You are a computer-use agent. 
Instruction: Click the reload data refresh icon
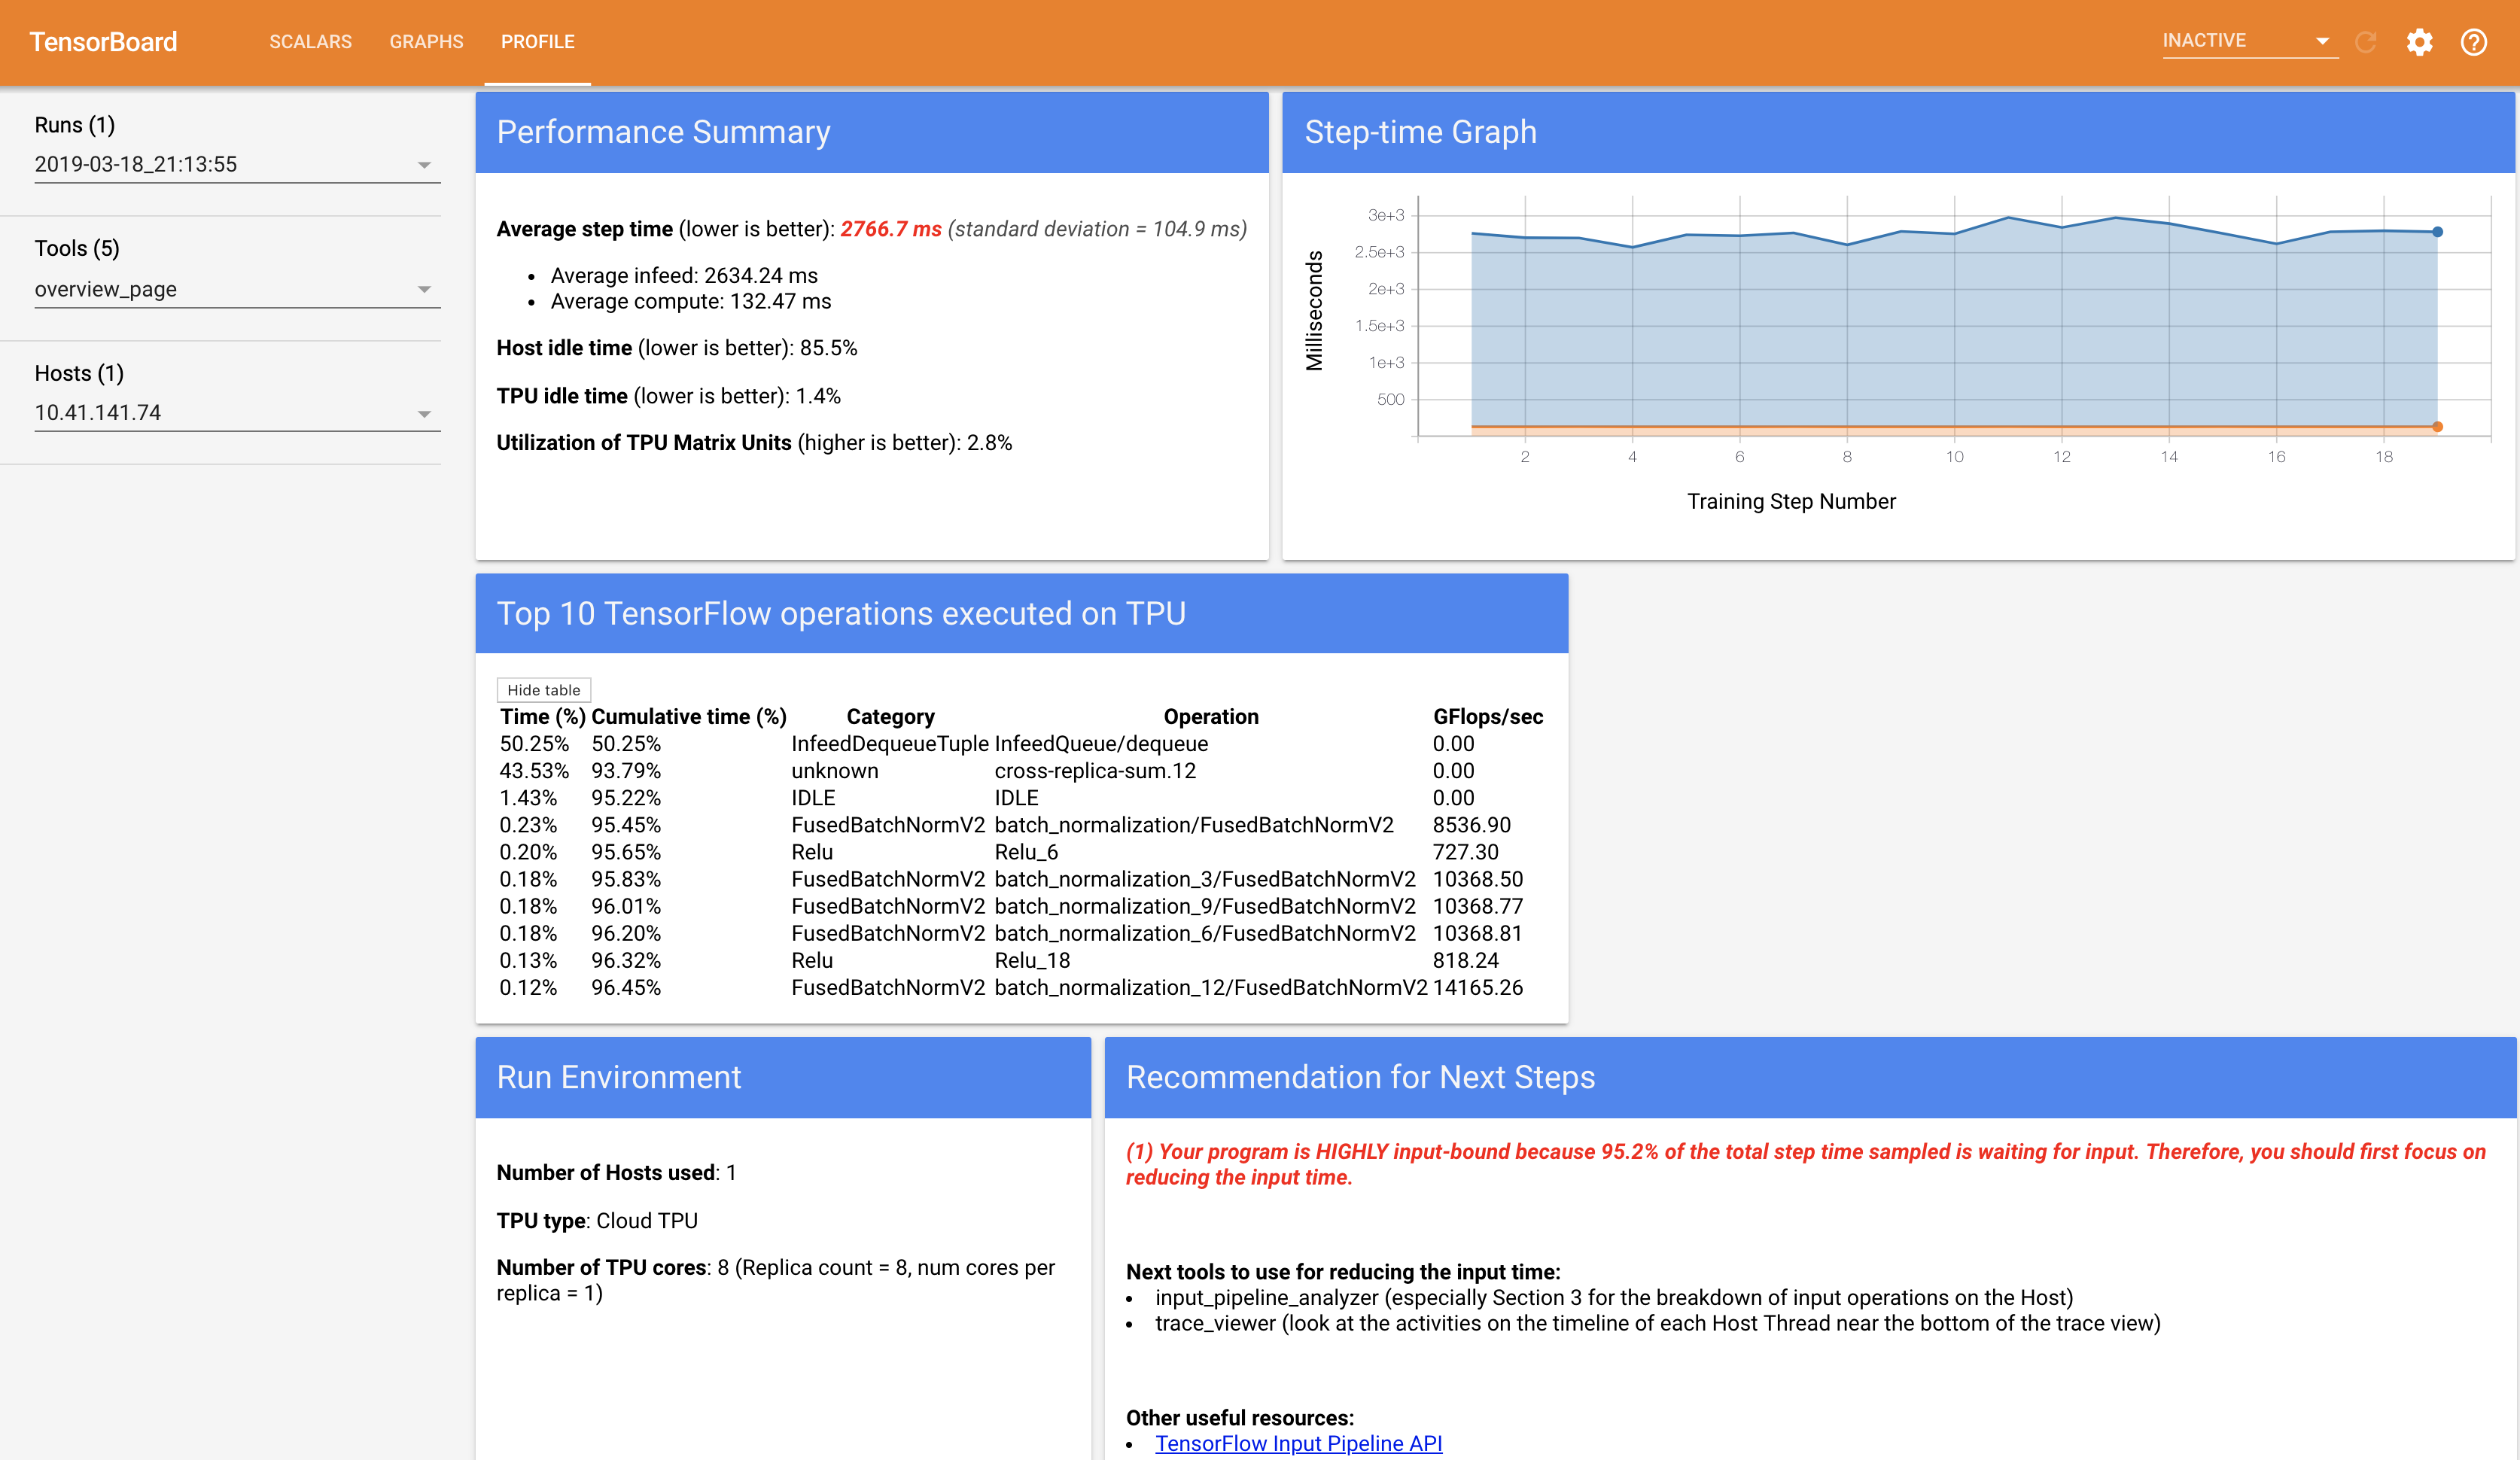pos(2365,42)
